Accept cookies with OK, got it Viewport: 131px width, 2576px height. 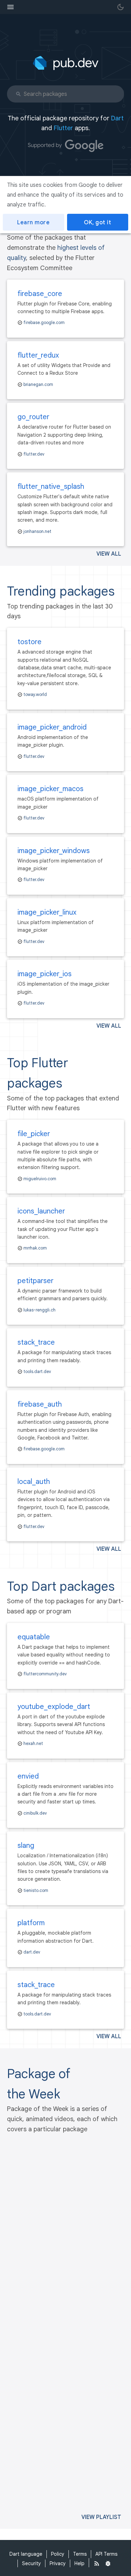[x=97, y=222]
